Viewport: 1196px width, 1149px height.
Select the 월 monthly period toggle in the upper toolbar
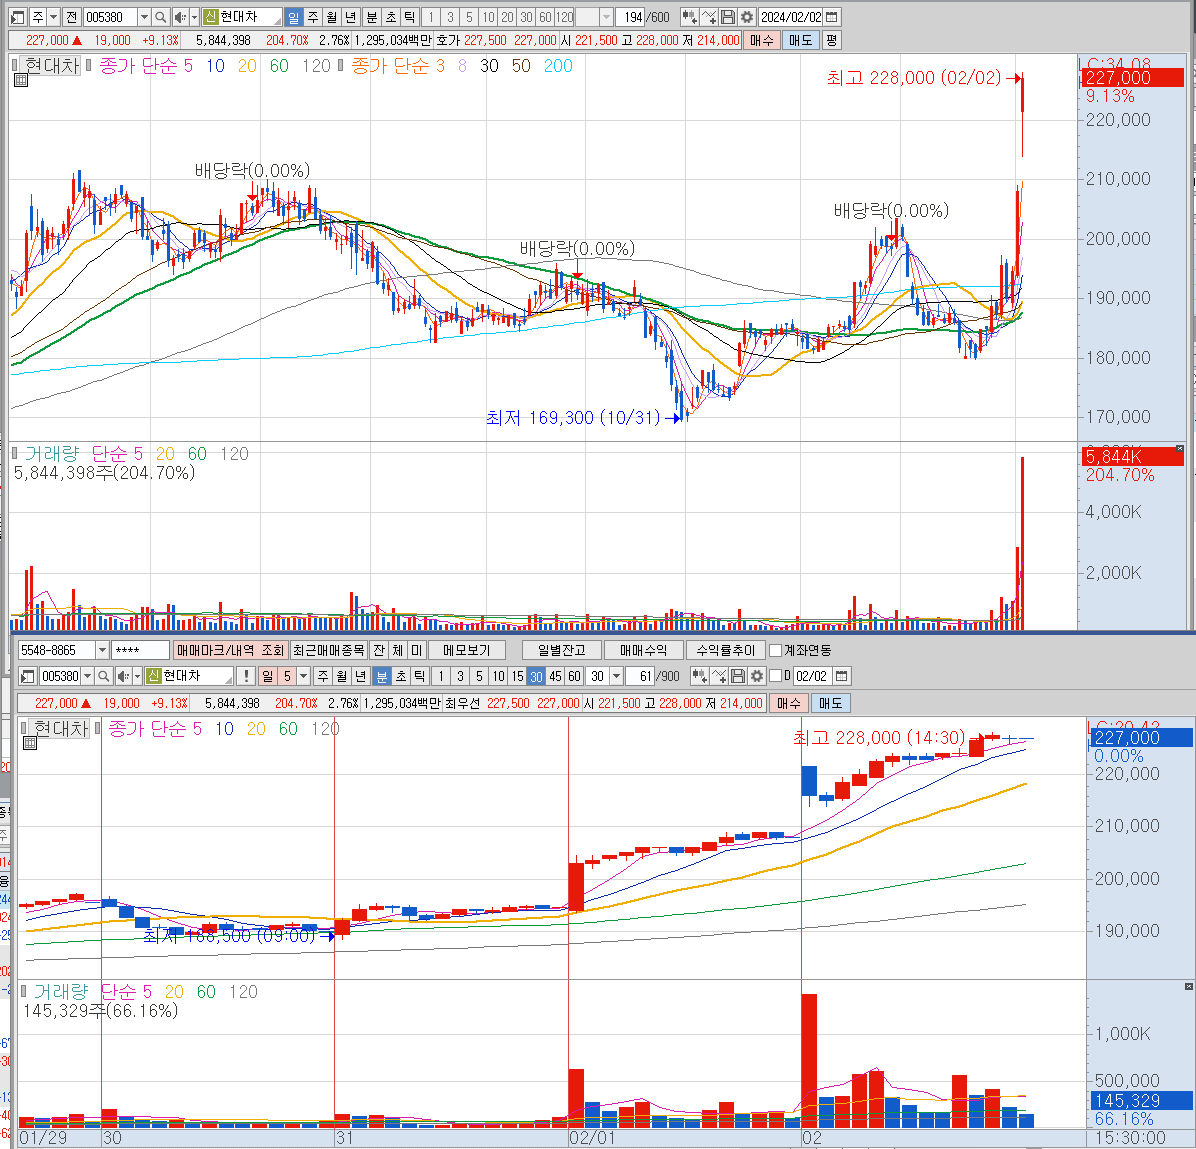click(x=332, y=17)
